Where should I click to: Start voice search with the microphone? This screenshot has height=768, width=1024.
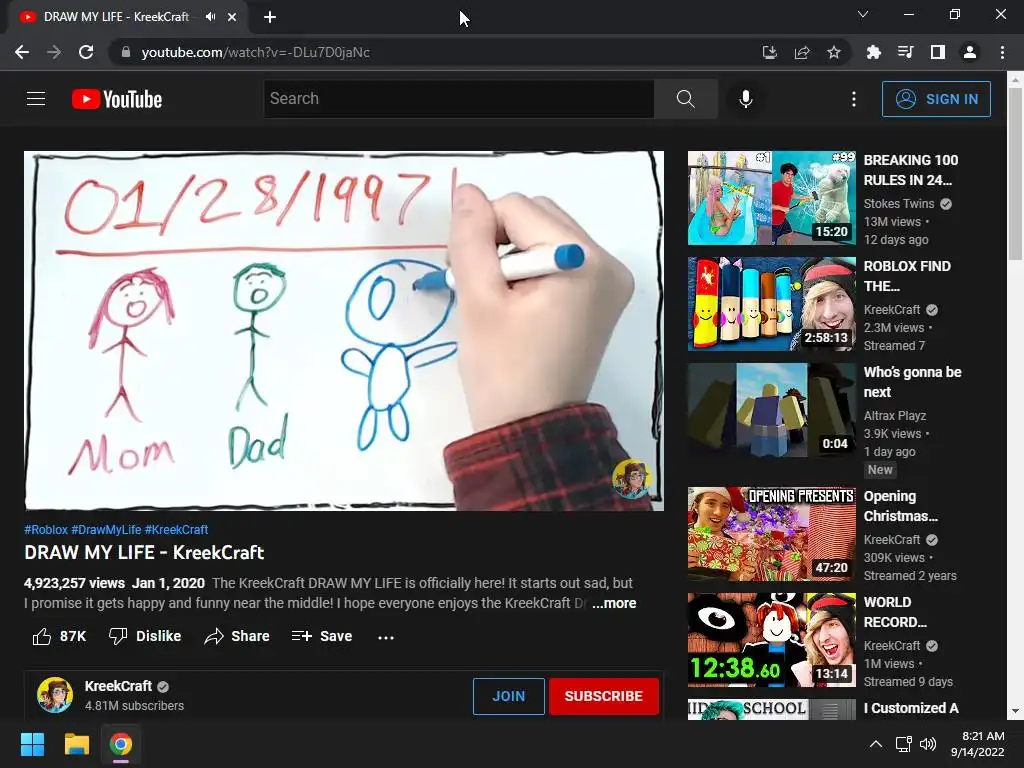click(746, 99)
